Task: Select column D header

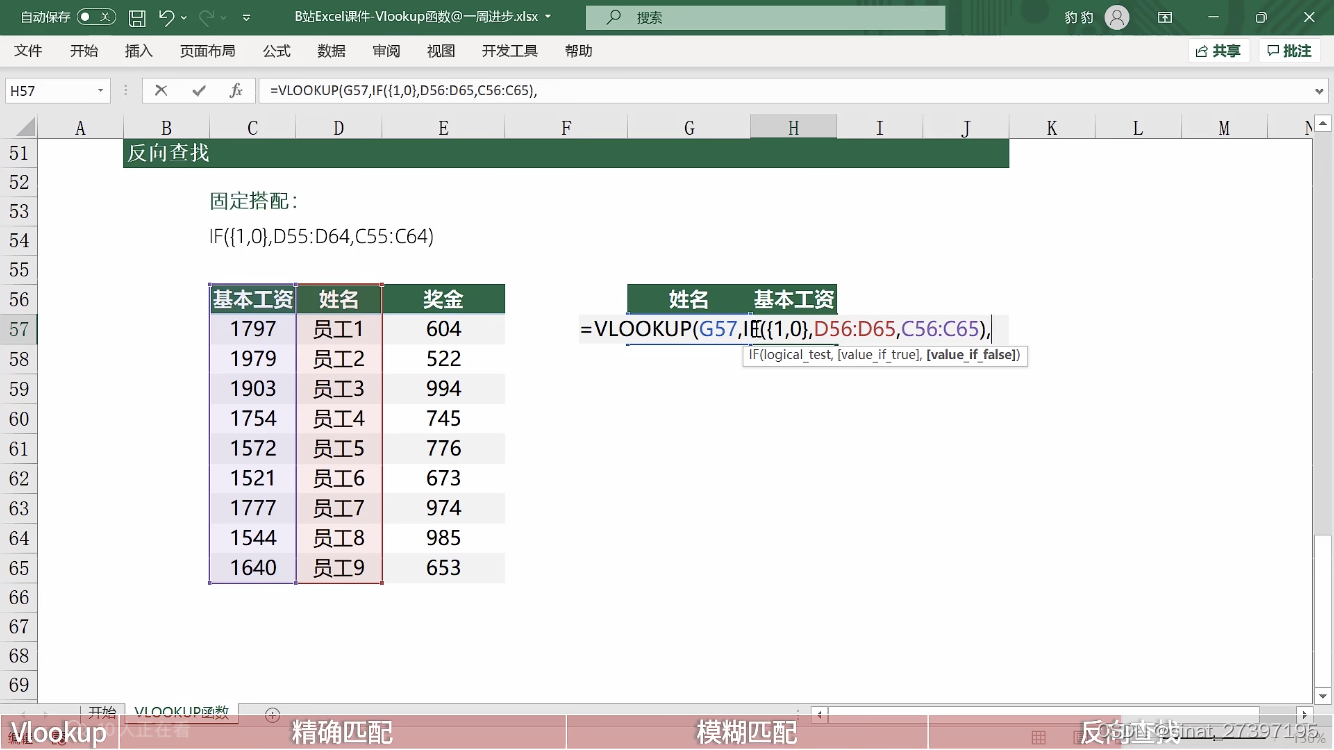Action: coord(339,128)
